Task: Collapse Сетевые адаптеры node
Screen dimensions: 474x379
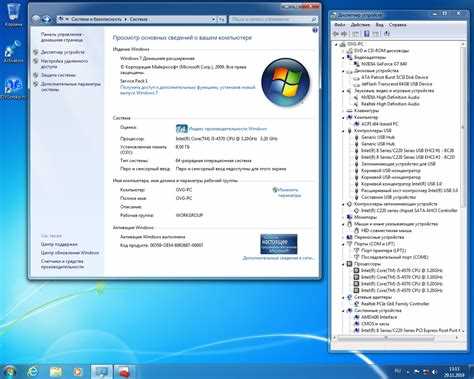Action: (x=343, y=297)
